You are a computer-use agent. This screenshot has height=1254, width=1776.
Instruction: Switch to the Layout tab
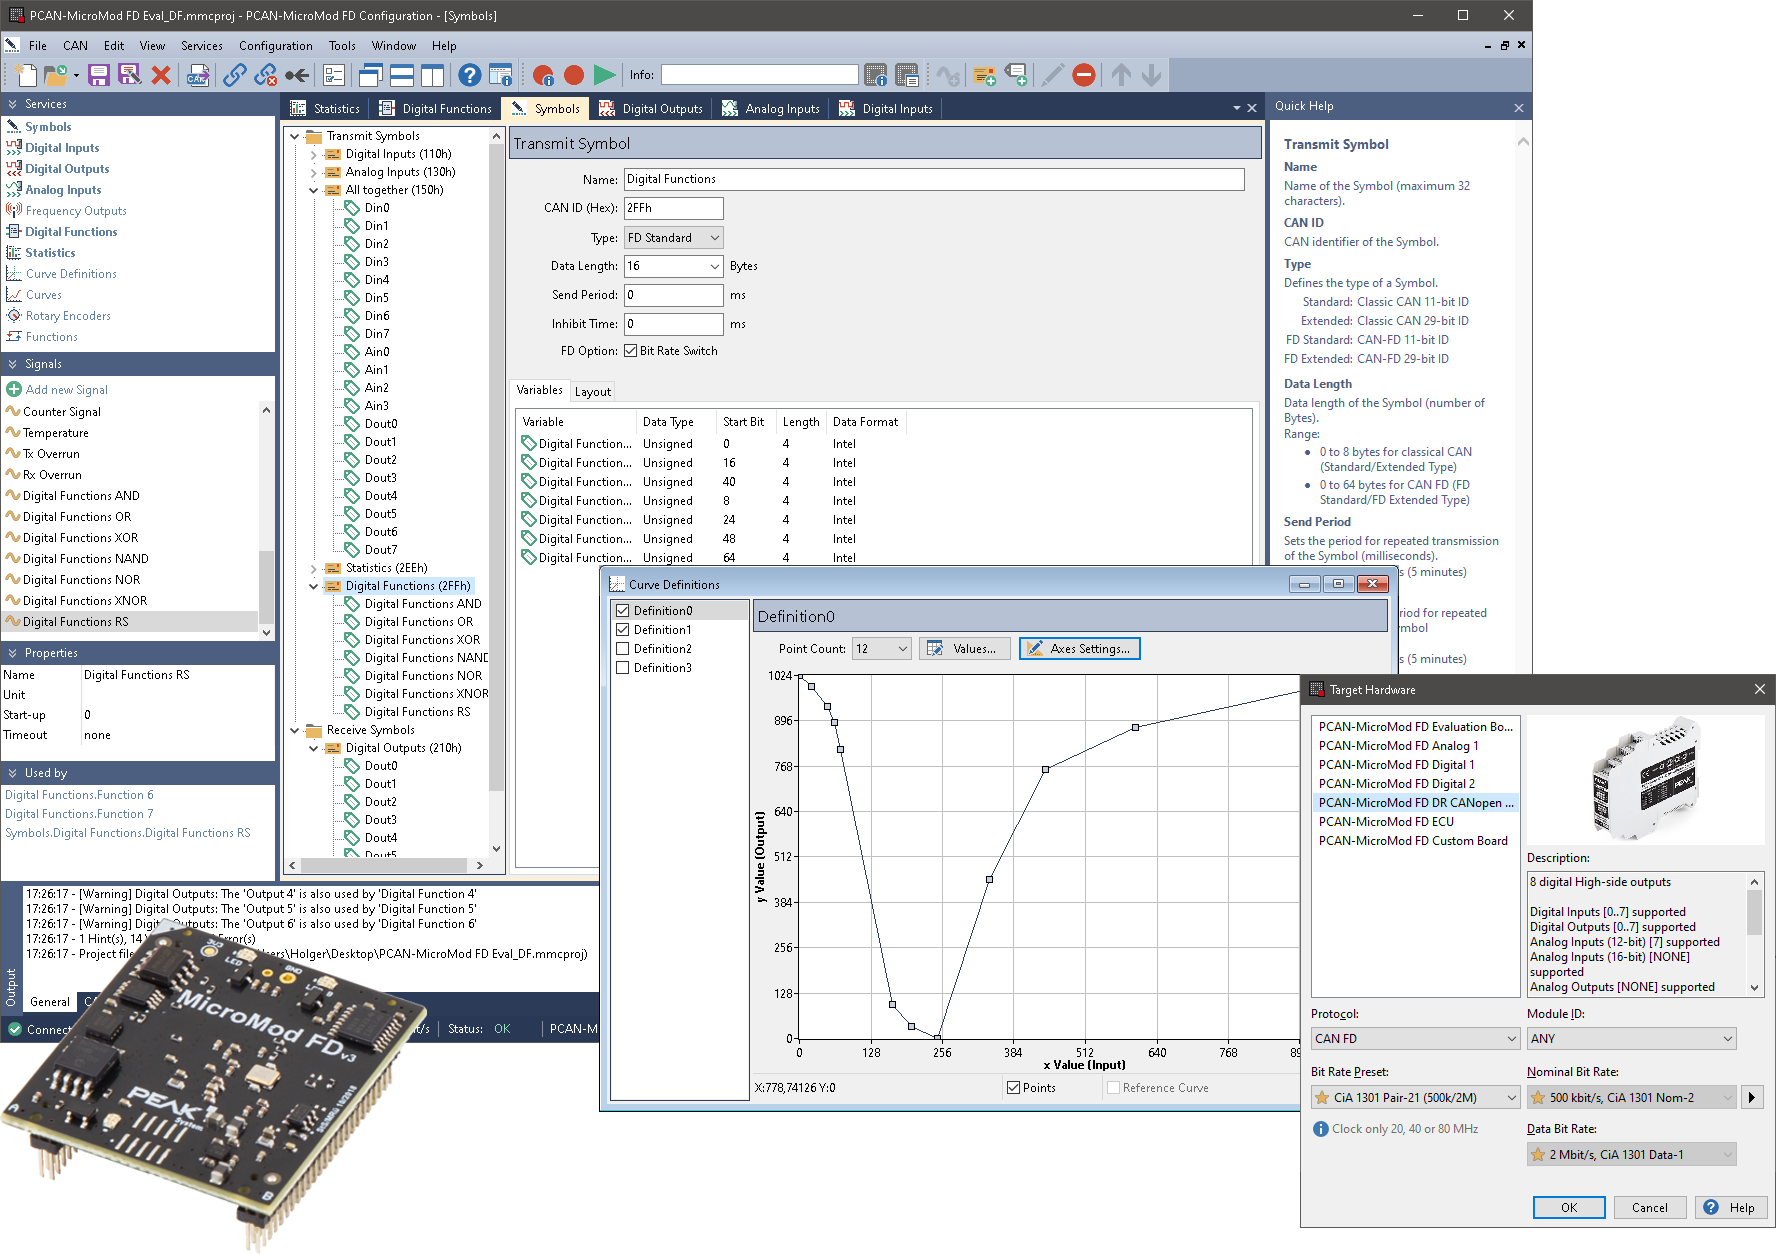pos(593,392)
